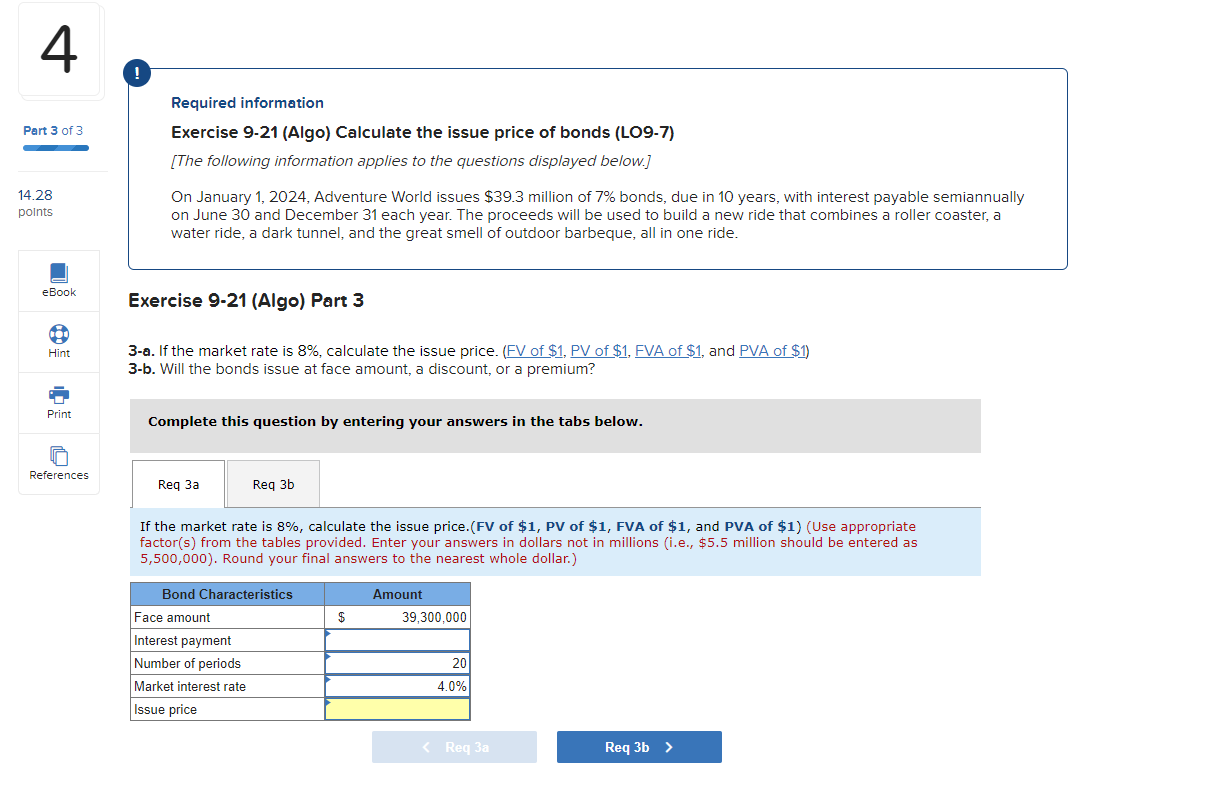Viewport: 1227px width, 802px height.
Task: Click the Hint icon for help
Action: coord(58,341)
